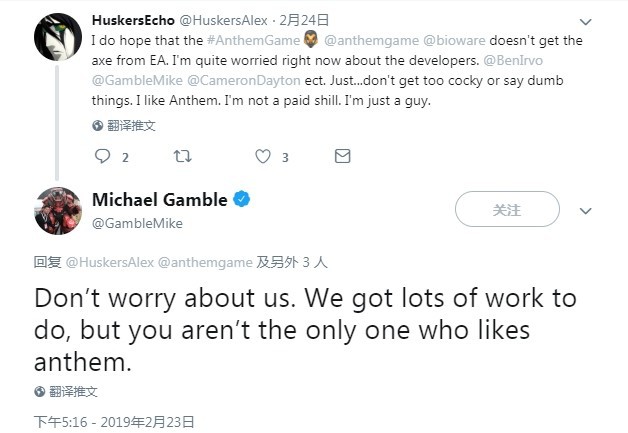Open the chevron menu beside the follow button

click(586, 211)
